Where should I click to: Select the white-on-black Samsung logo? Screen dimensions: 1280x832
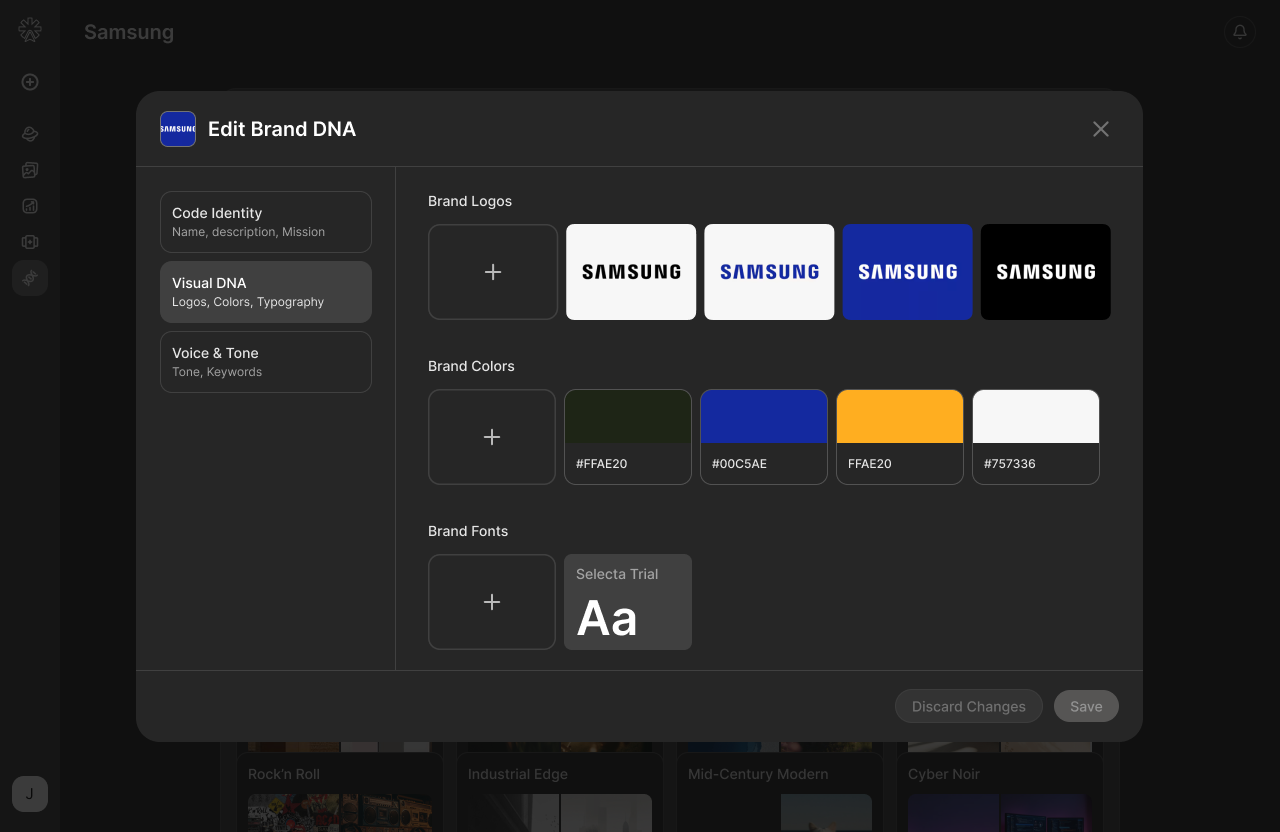tap(1045, 272)
